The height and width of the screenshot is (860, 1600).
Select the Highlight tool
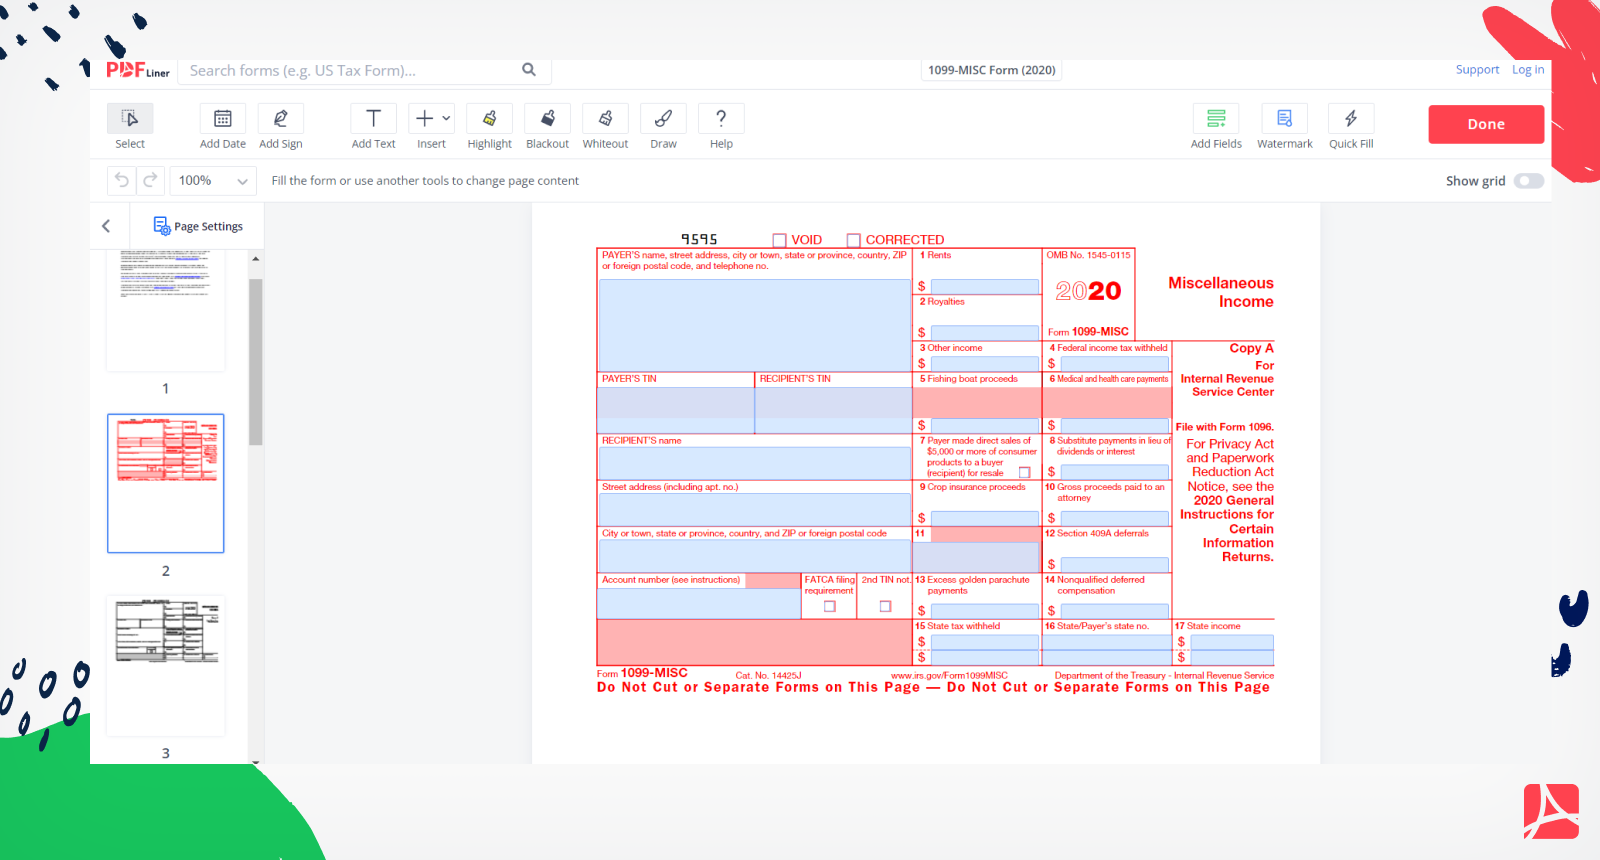tap(489, 119)
